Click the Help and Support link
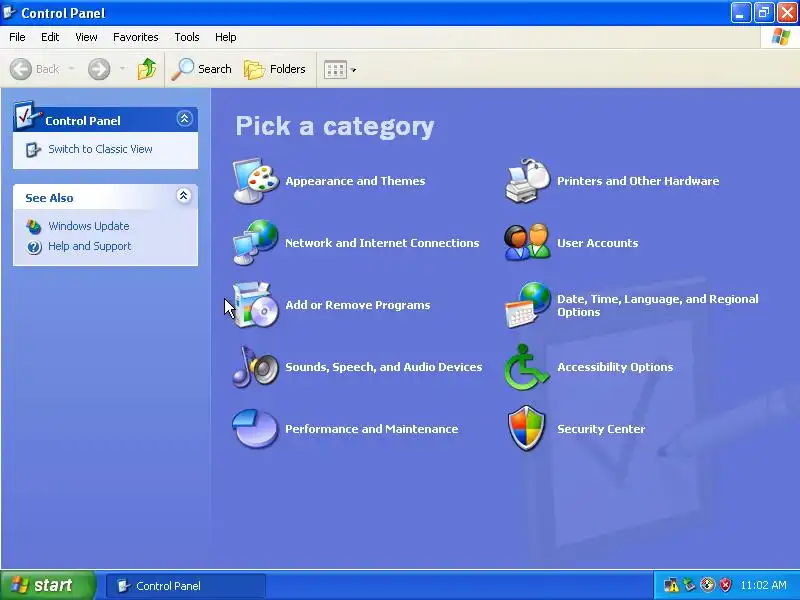 (x=90, y=246)
